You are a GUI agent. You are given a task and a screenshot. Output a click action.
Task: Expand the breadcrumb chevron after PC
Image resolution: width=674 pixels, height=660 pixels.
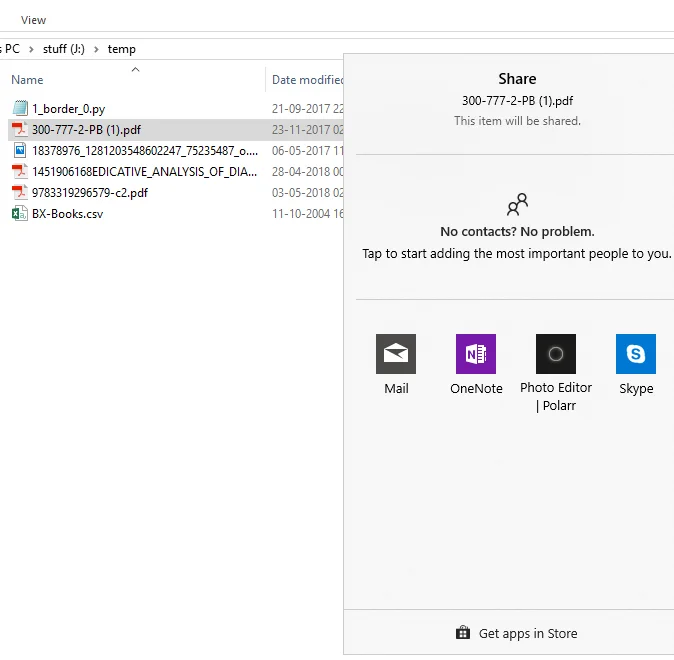[x=31, y=49]
